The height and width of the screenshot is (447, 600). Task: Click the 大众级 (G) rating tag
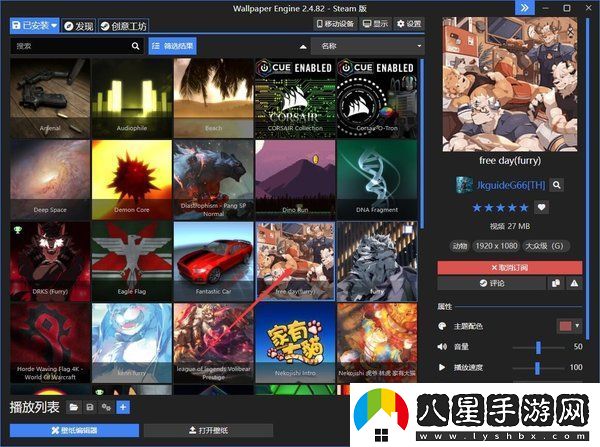click(x=546, y=246)
